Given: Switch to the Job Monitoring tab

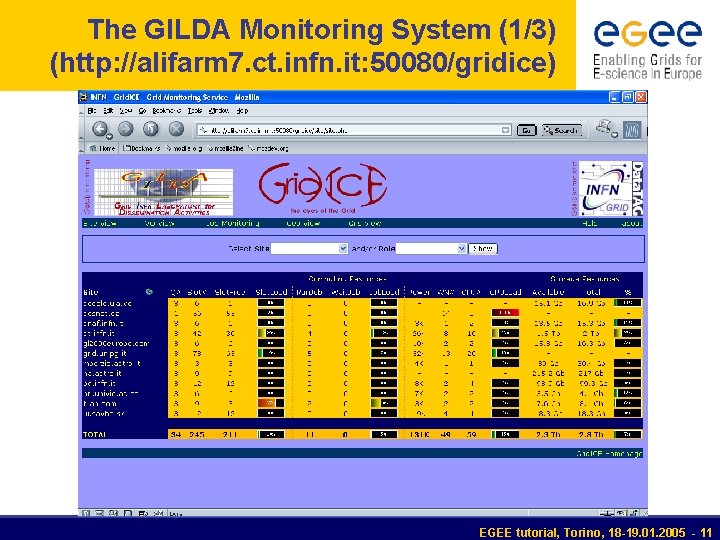Looking at the screenshot, I should [233, 224].
